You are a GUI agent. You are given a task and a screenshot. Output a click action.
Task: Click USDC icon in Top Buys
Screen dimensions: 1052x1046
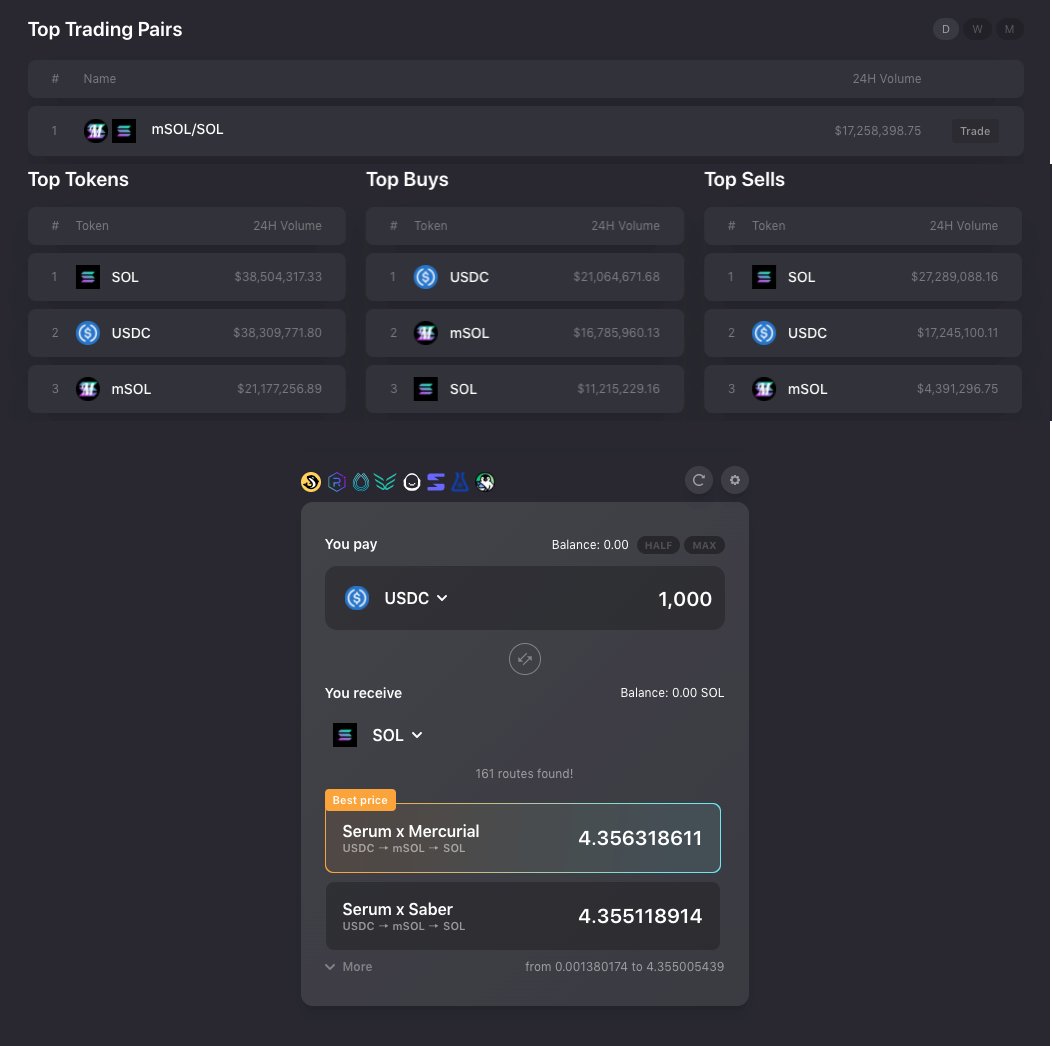coord(426,276)
